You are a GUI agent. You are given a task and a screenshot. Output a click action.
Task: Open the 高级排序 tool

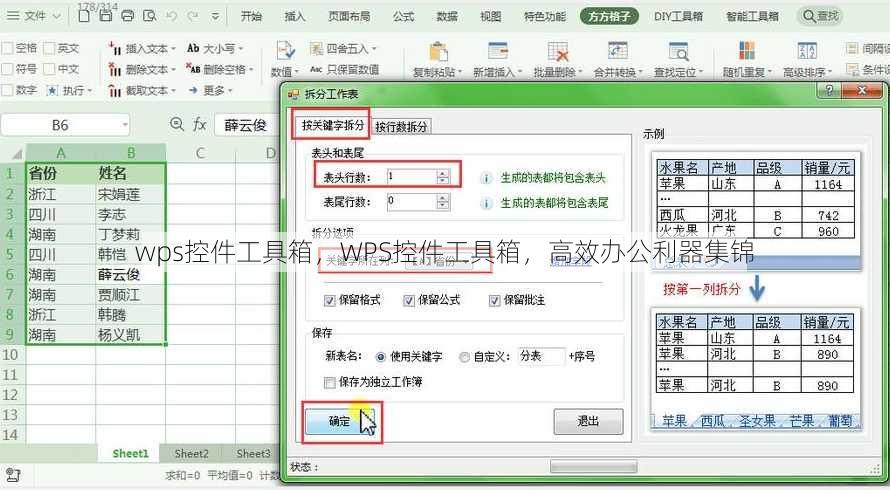tap(807, 59)
